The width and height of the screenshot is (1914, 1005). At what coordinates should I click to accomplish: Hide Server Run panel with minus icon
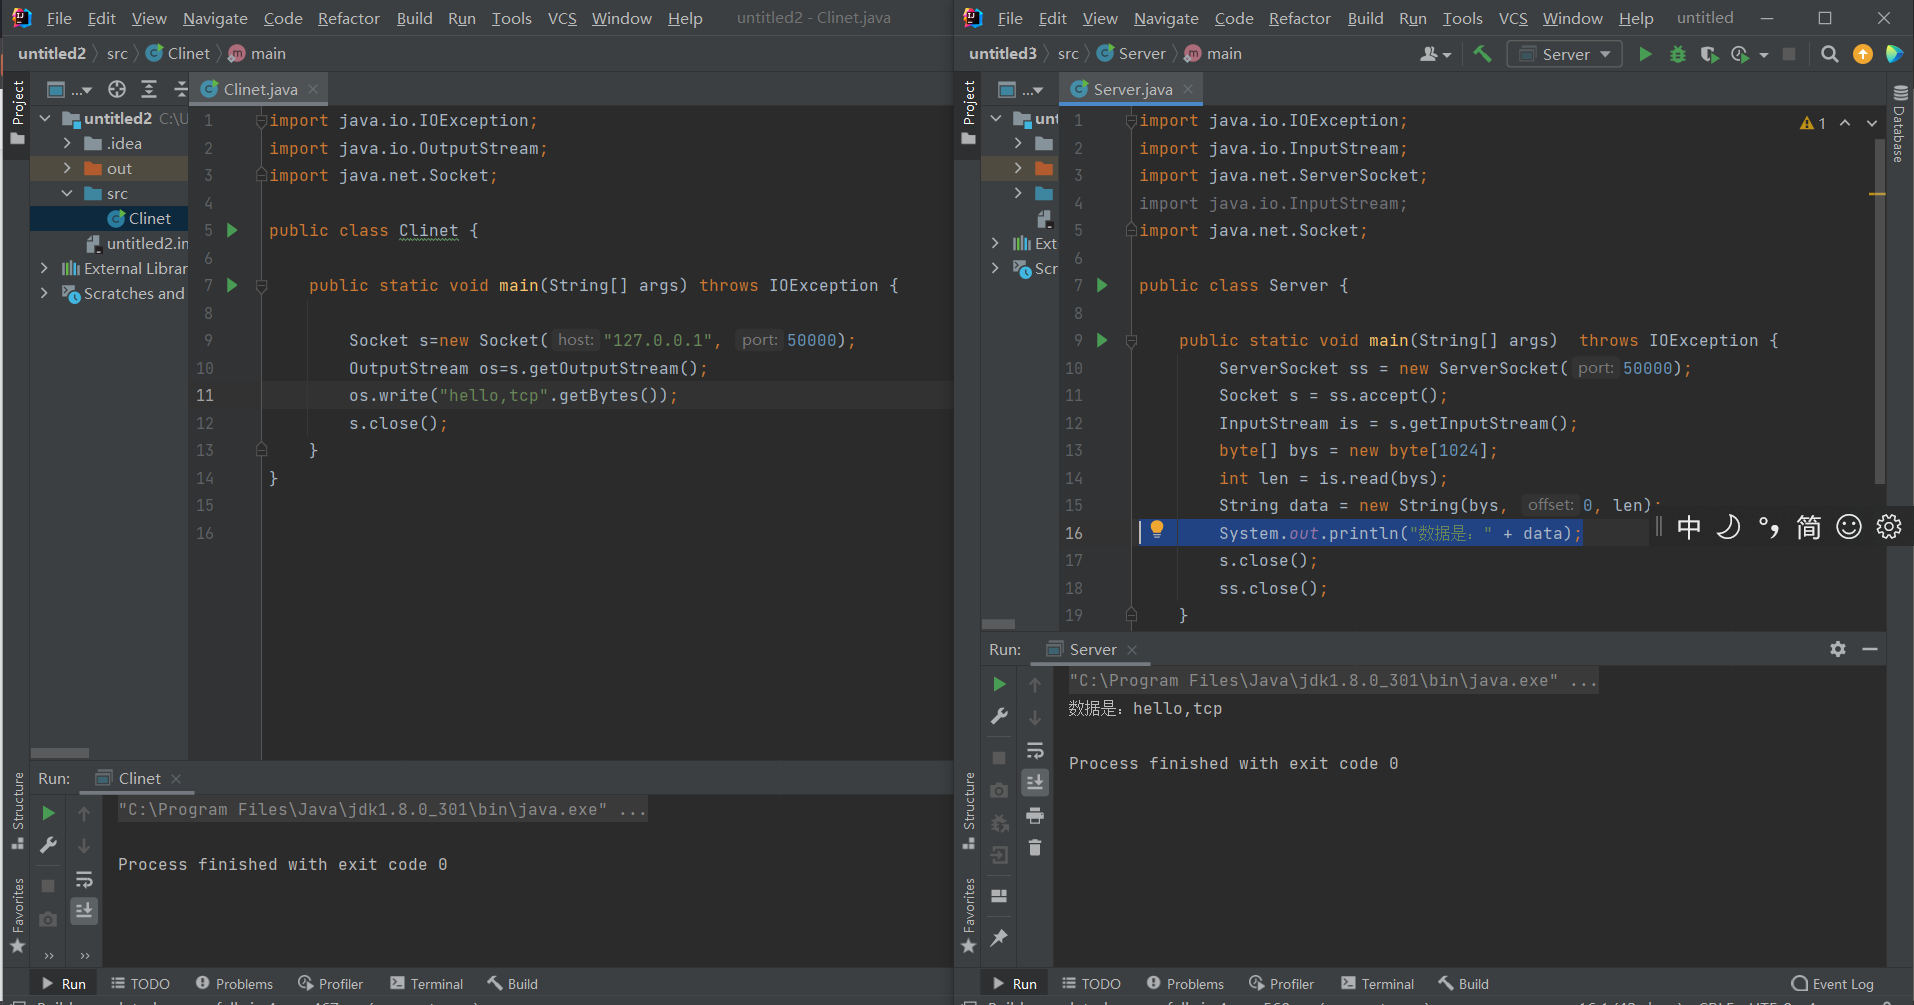tap(1870, 649)
